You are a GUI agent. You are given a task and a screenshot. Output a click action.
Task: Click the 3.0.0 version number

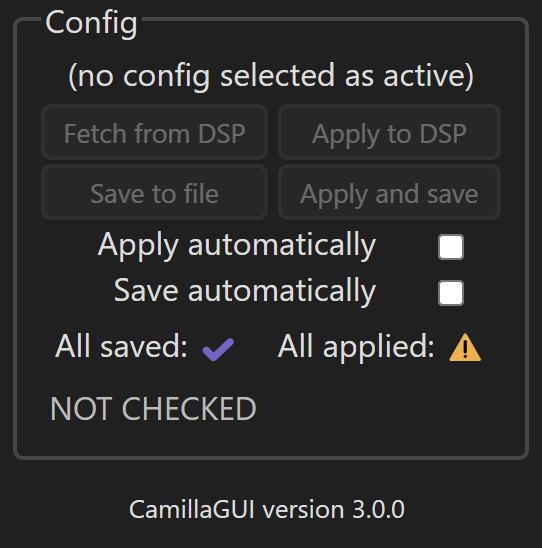(x=378, y=509)
